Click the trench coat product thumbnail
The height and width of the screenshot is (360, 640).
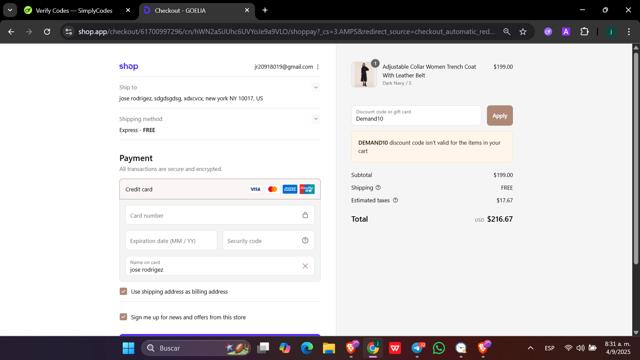364,74
